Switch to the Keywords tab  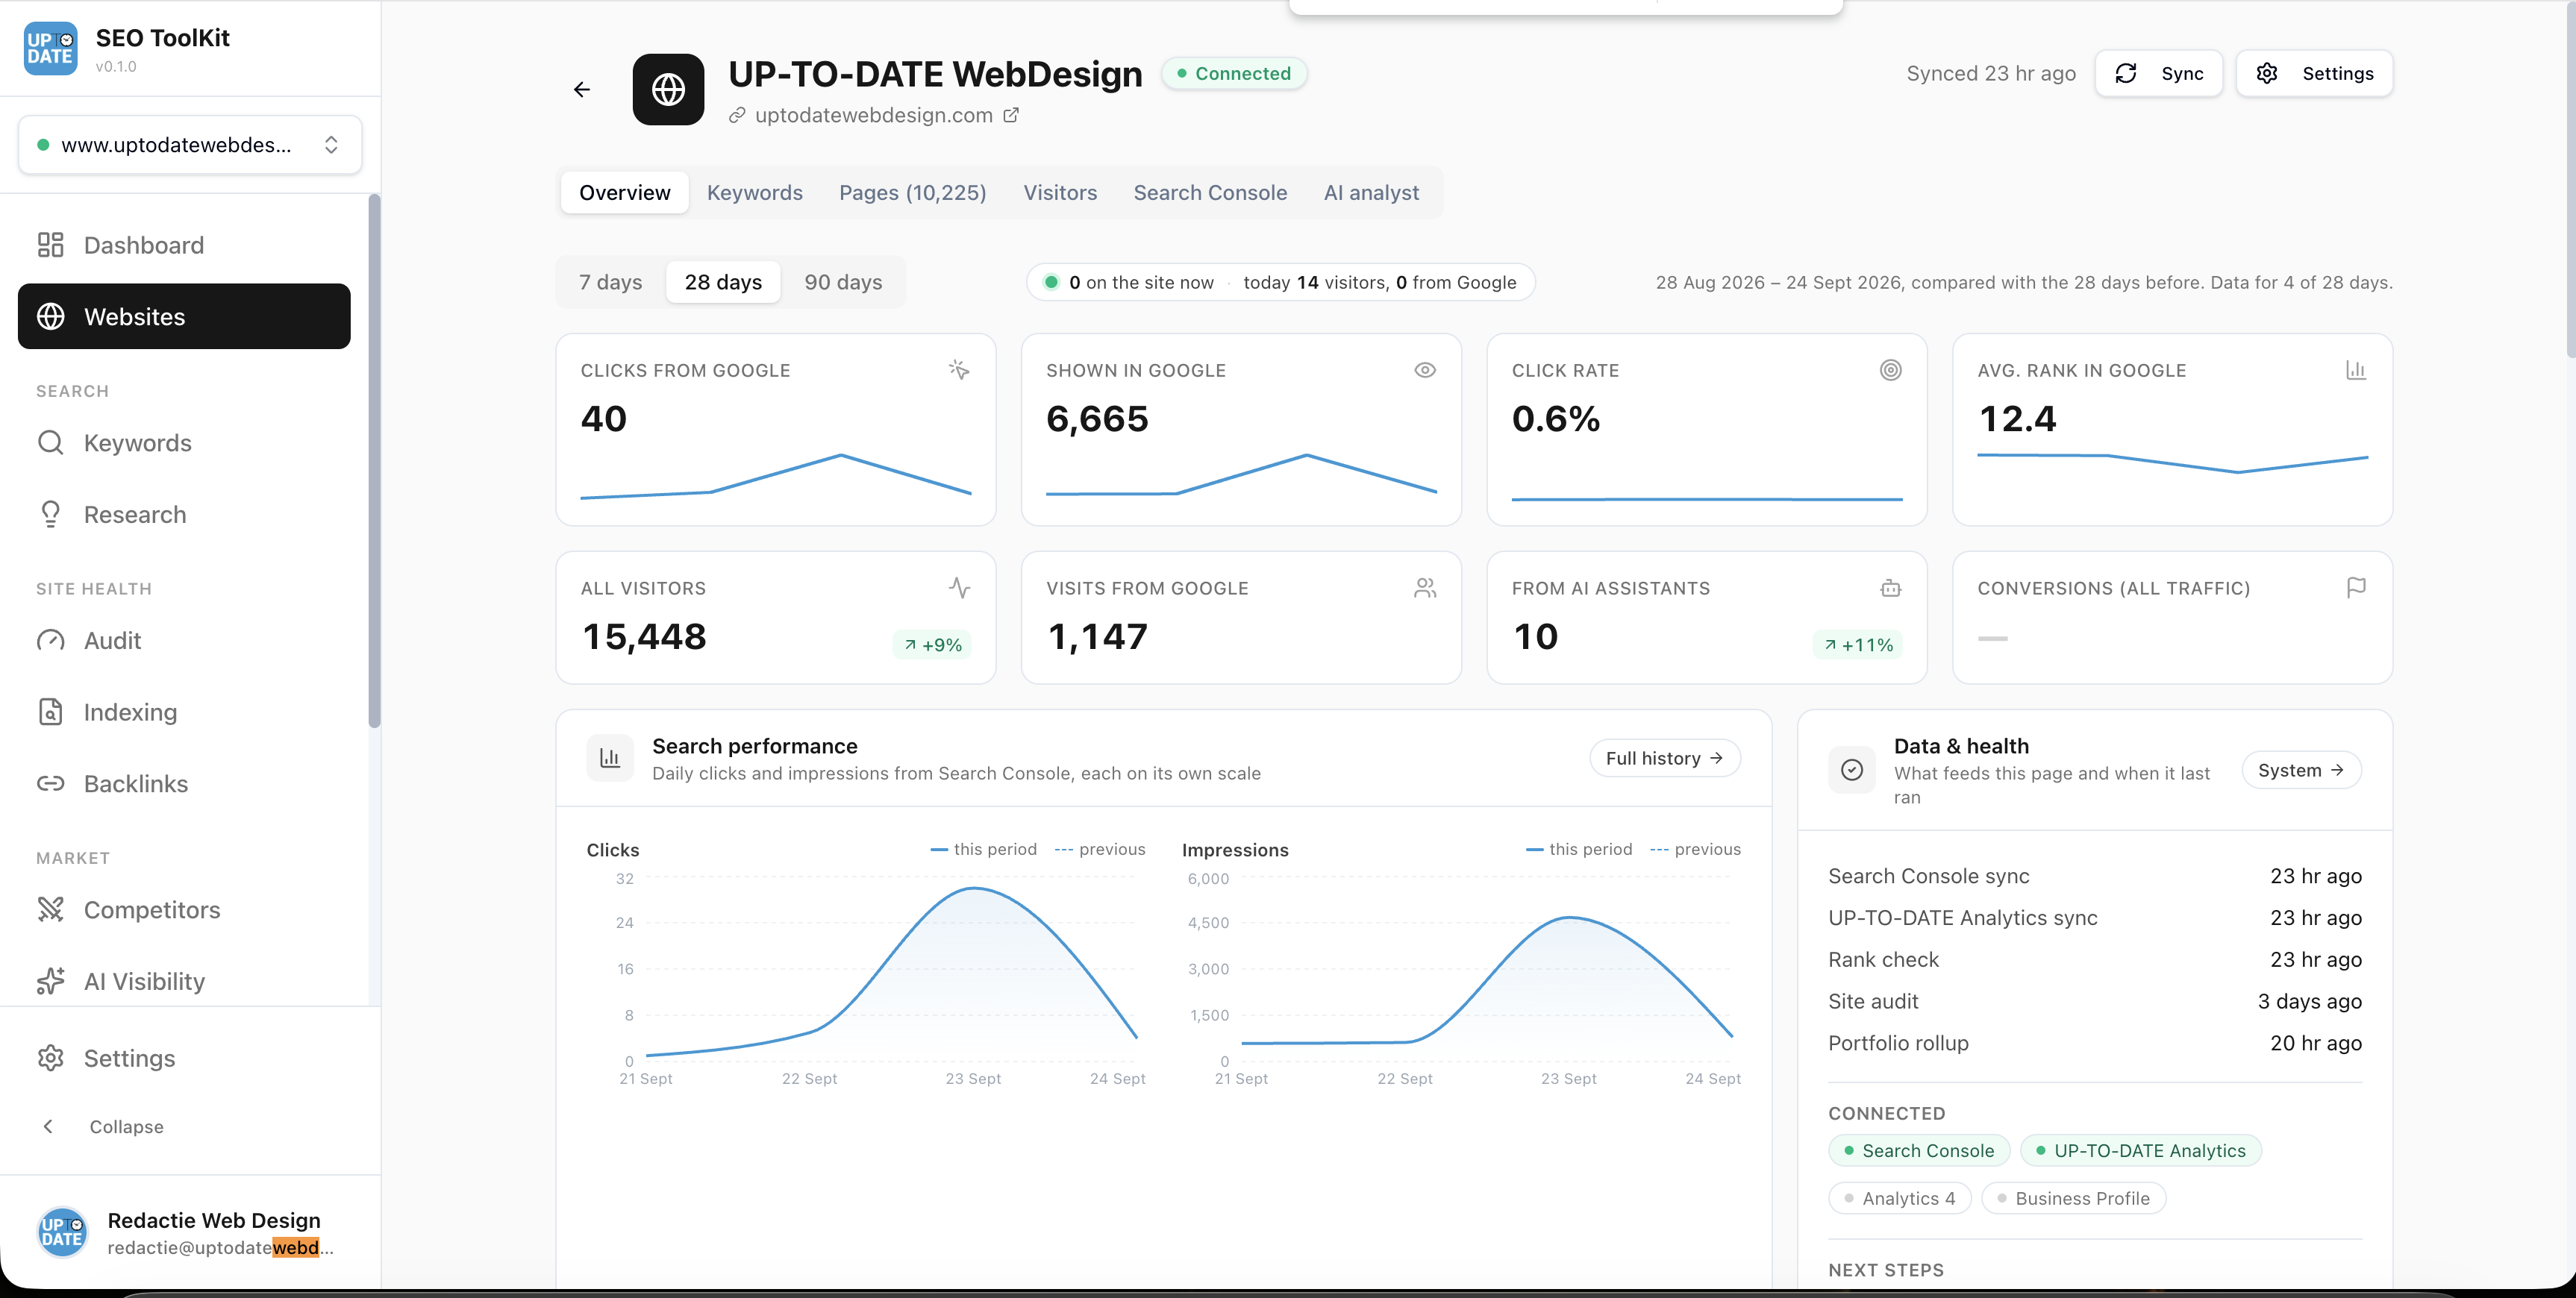click(754, 193)
